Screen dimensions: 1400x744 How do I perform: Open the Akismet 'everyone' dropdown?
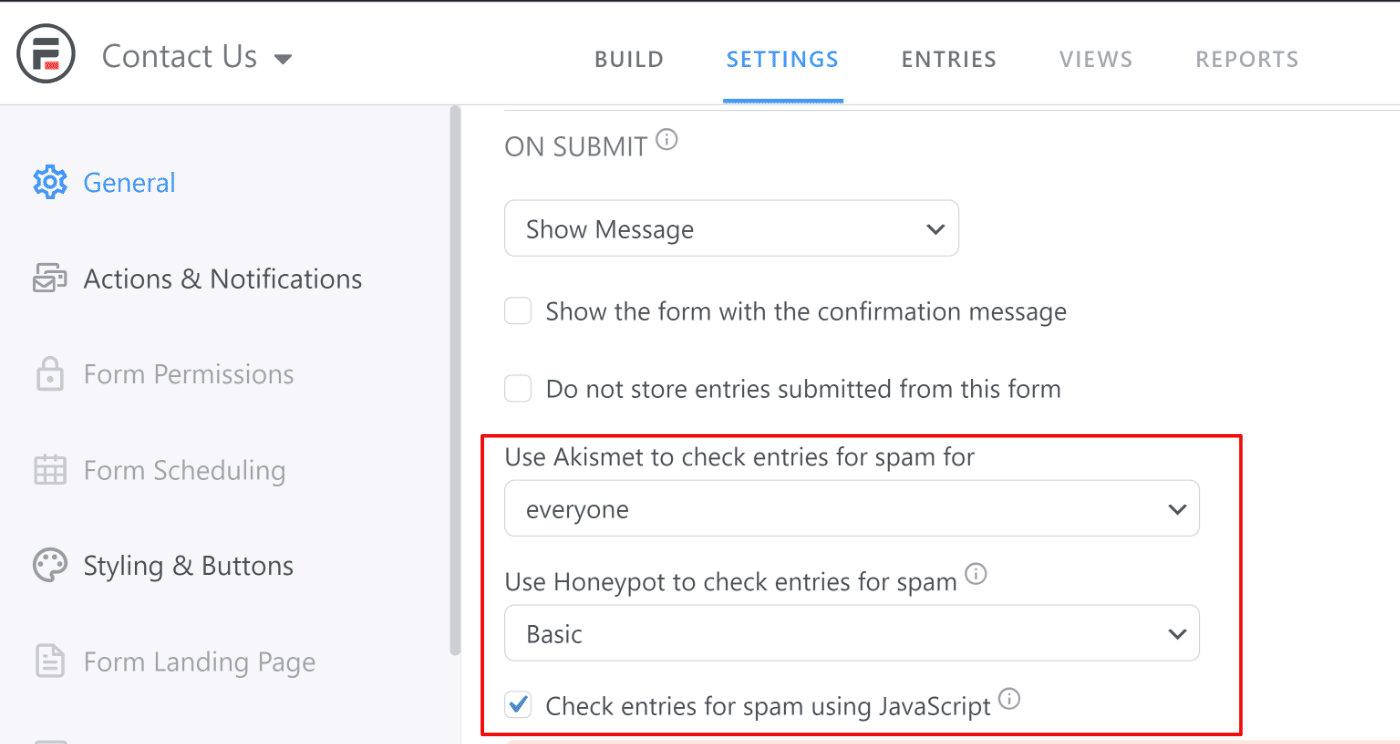[851, 508]
